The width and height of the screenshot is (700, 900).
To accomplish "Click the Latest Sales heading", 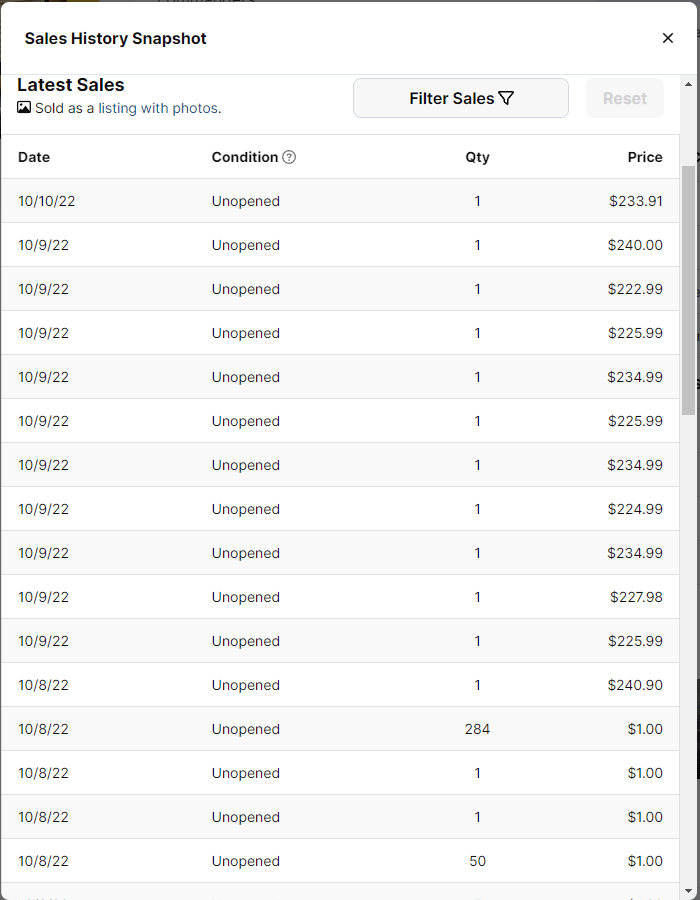I will [x=71, y=85].
